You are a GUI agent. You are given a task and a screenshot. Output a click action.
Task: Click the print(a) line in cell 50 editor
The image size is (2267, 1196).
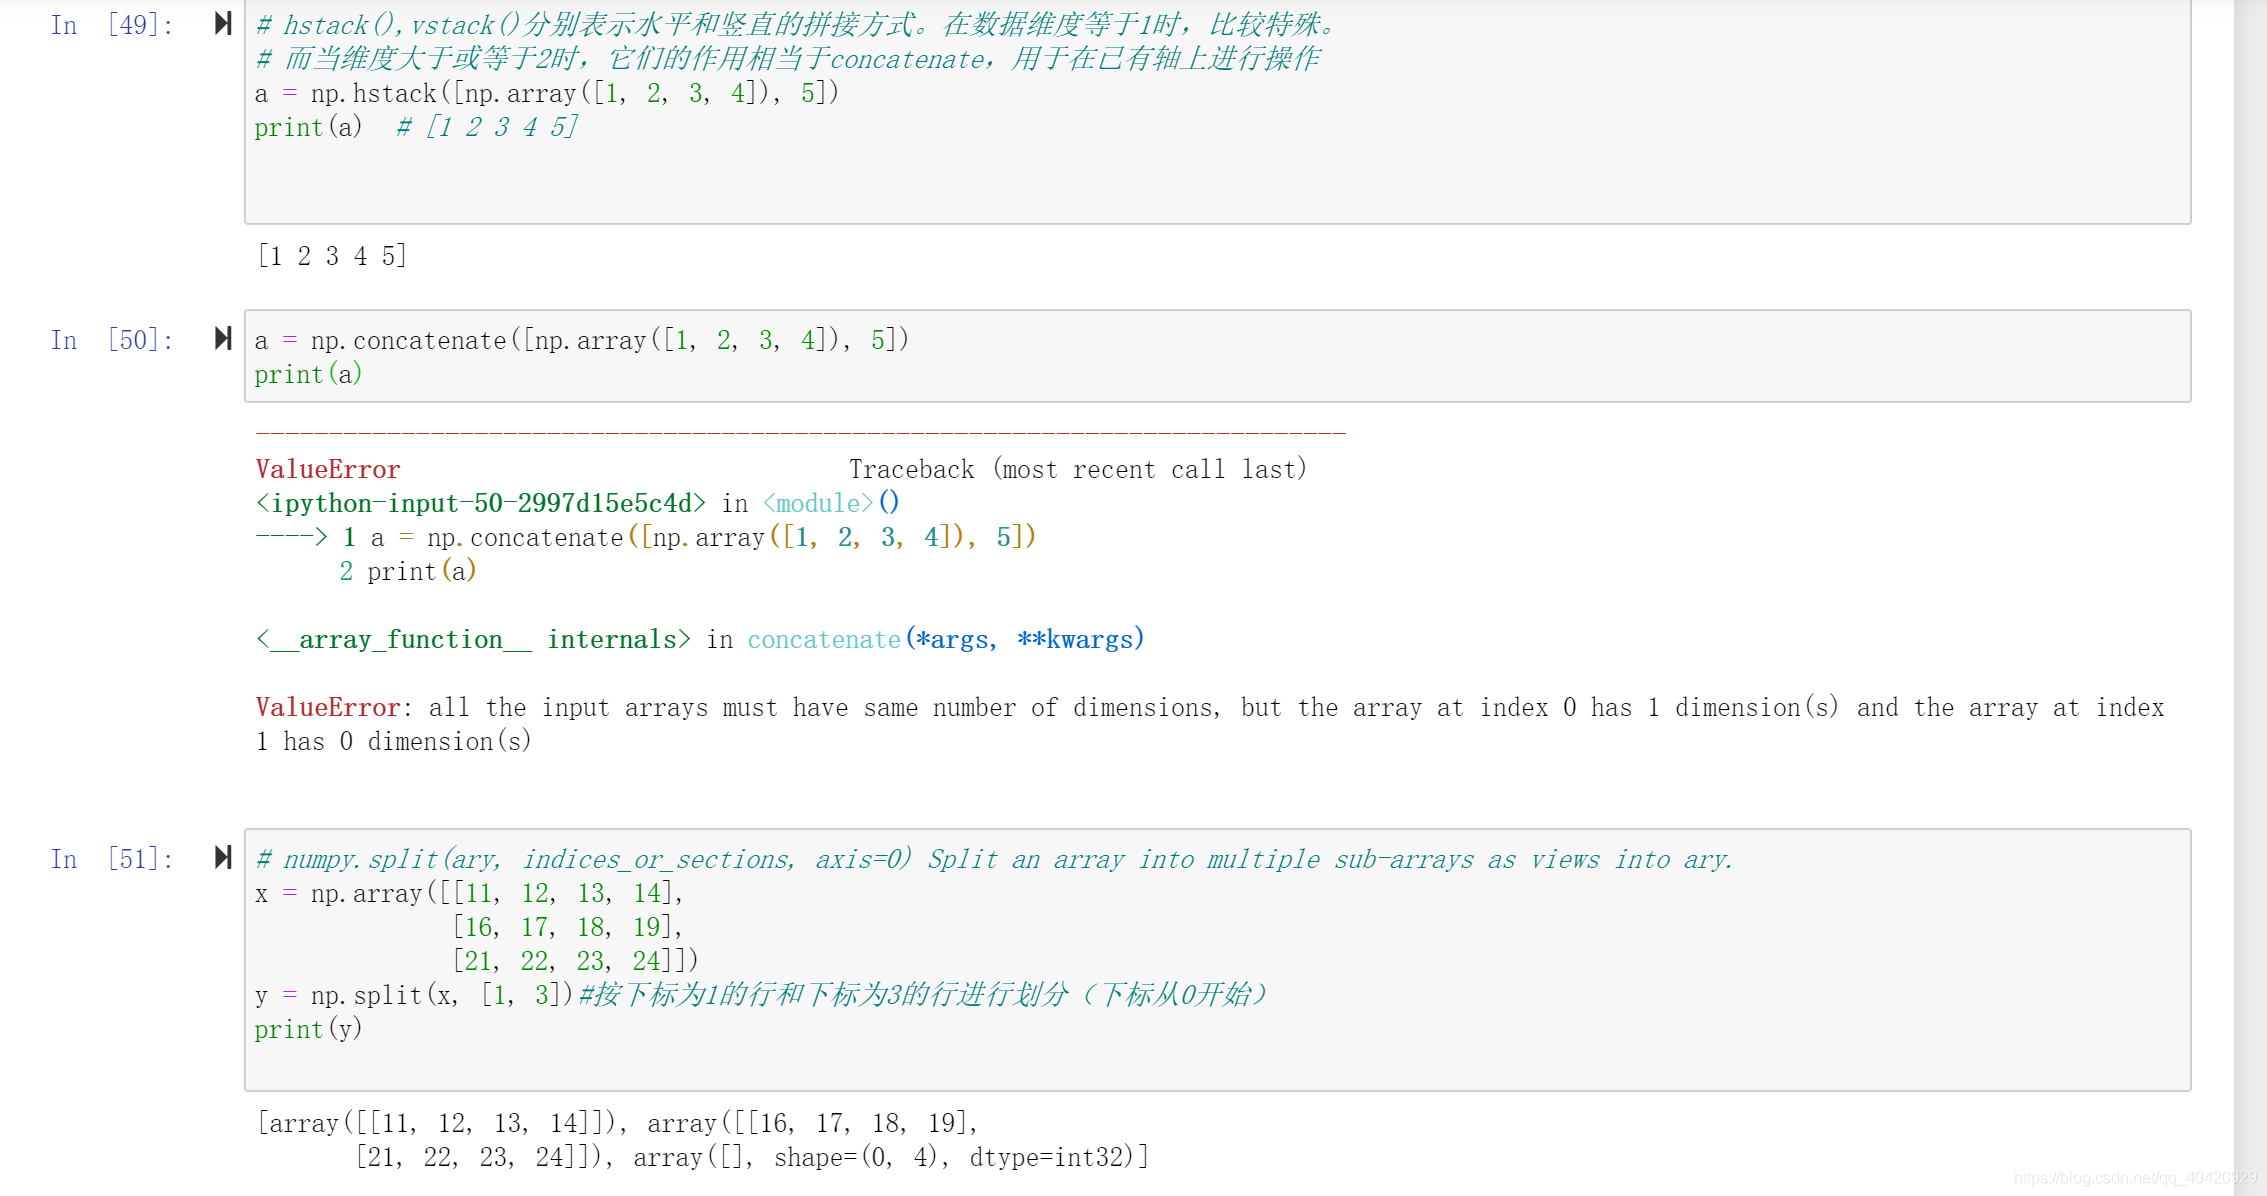coord(308,374)
